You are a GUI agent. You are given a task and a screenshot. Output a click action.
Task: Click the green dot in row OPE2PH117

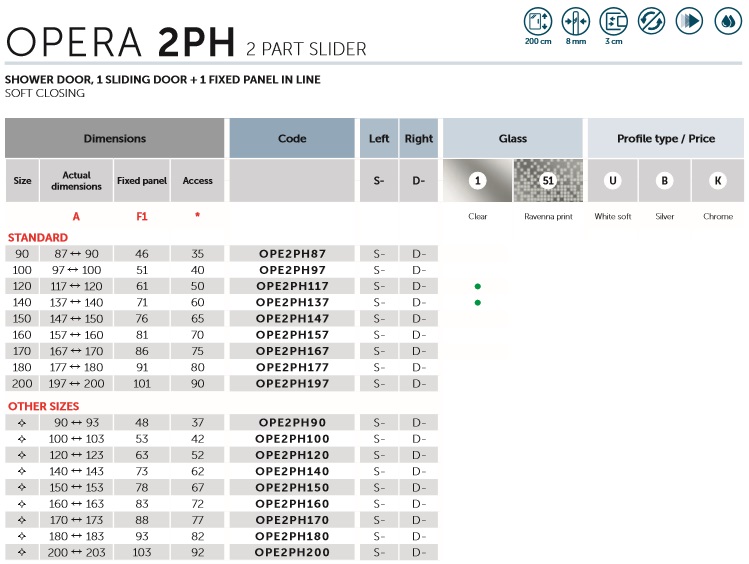[x=478, y=286]
